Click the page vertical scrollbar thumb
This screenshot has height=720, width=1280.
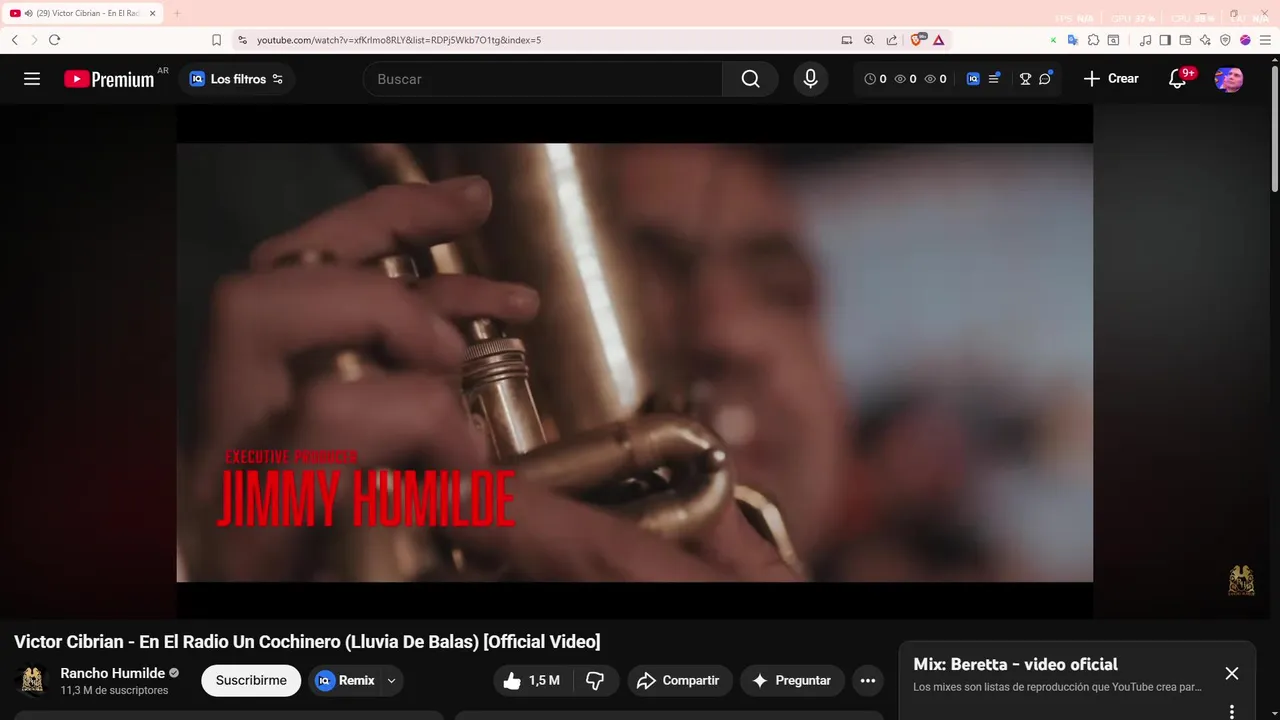pos(1274,127)
